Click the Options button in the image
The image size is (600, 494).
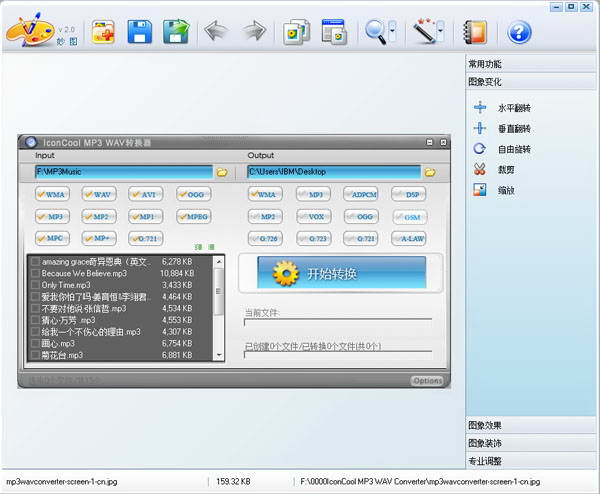(427, 381)
